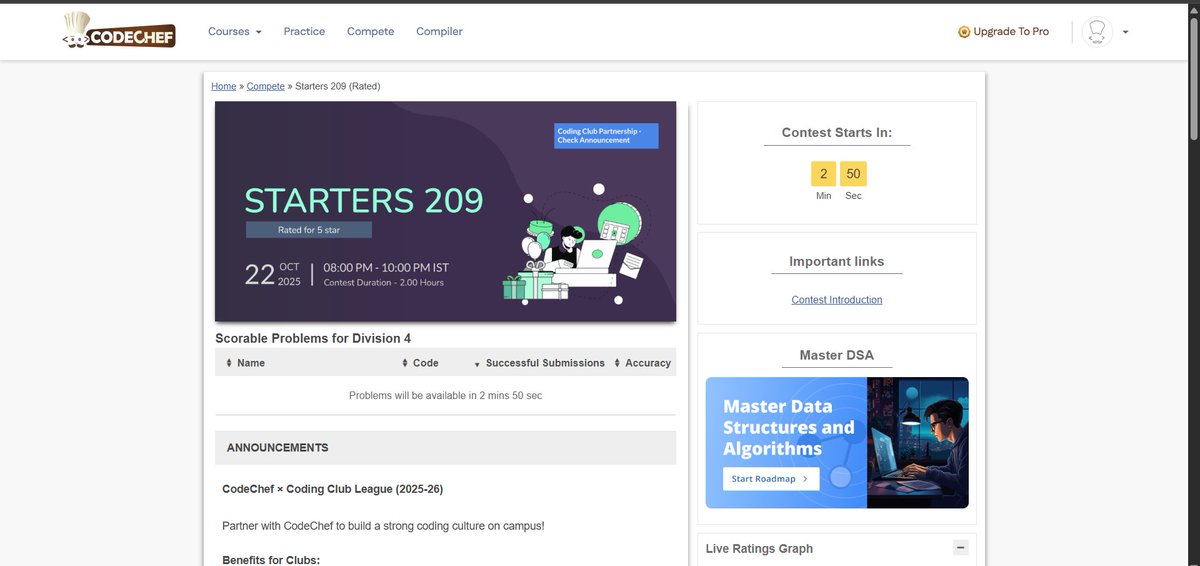
Task: Click the 'Benefits for Clubs:' text
Action: pyautogui.click(x=271, y=560)
